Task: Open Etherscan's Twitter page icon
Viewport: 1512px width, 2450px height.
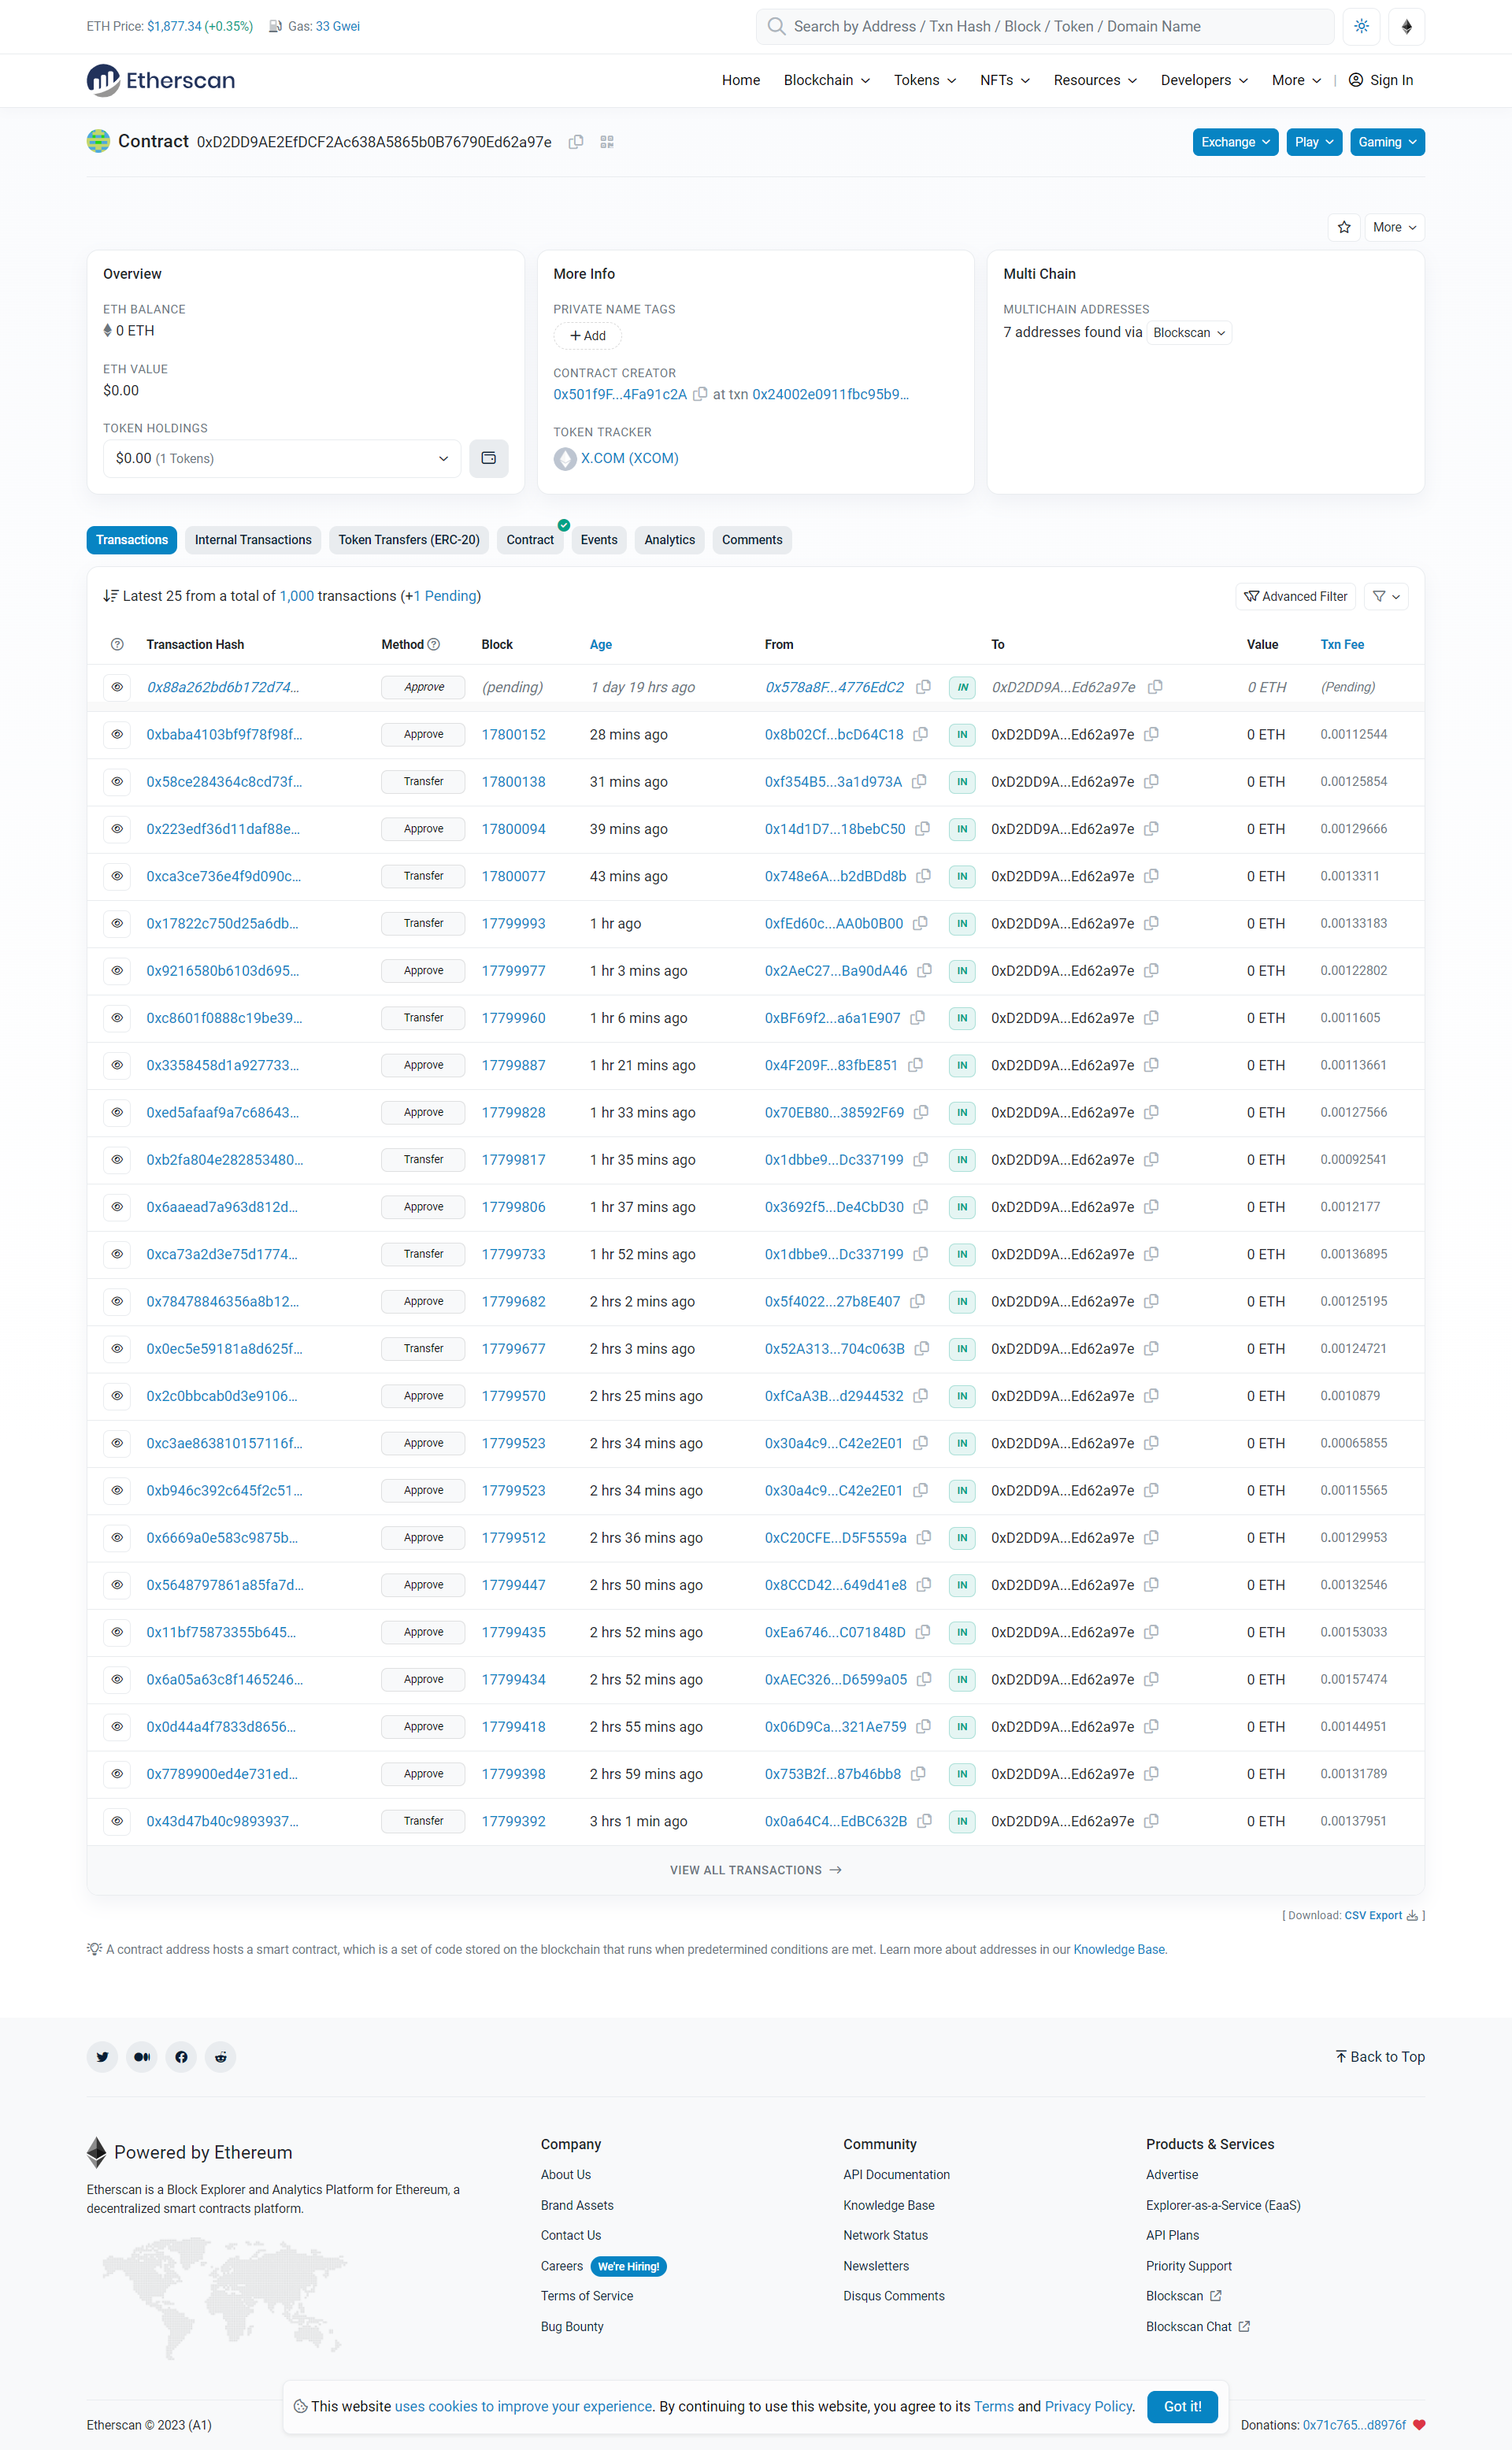Action: tap(102, 2057)
